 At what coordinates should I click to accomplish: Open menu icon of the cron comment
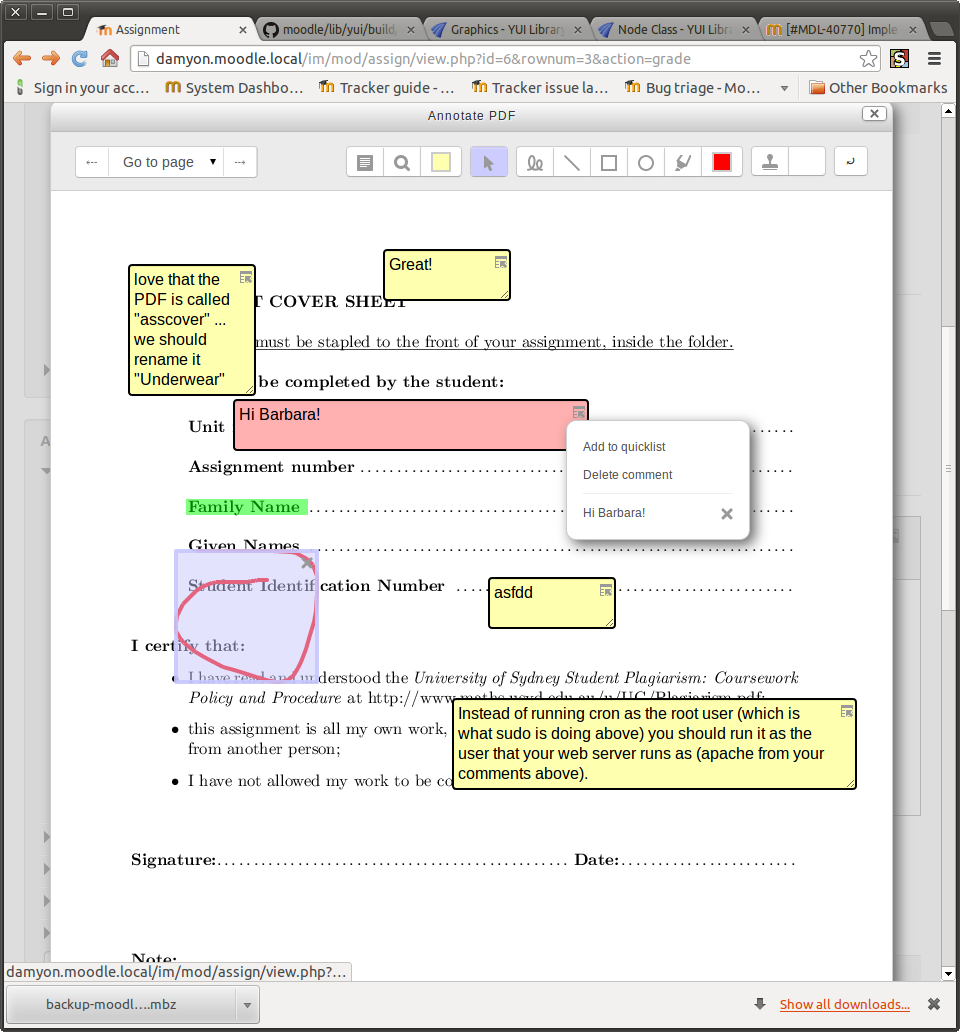[x=847, y=711]
